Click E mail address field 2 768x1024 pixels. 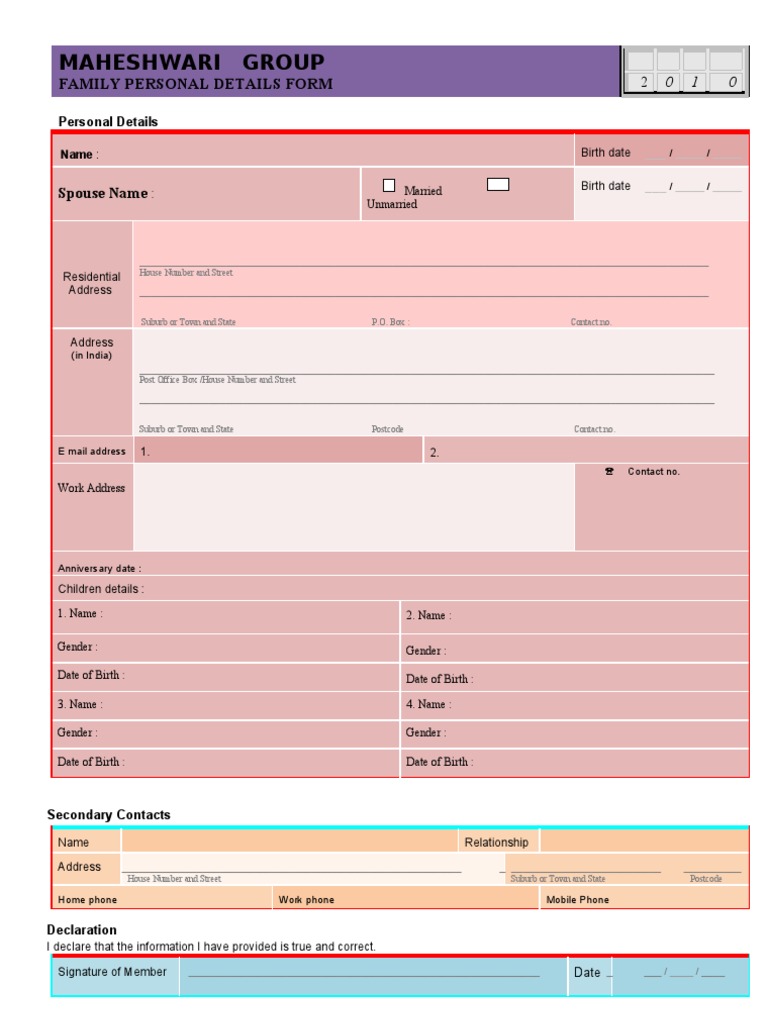pos(586,451)
